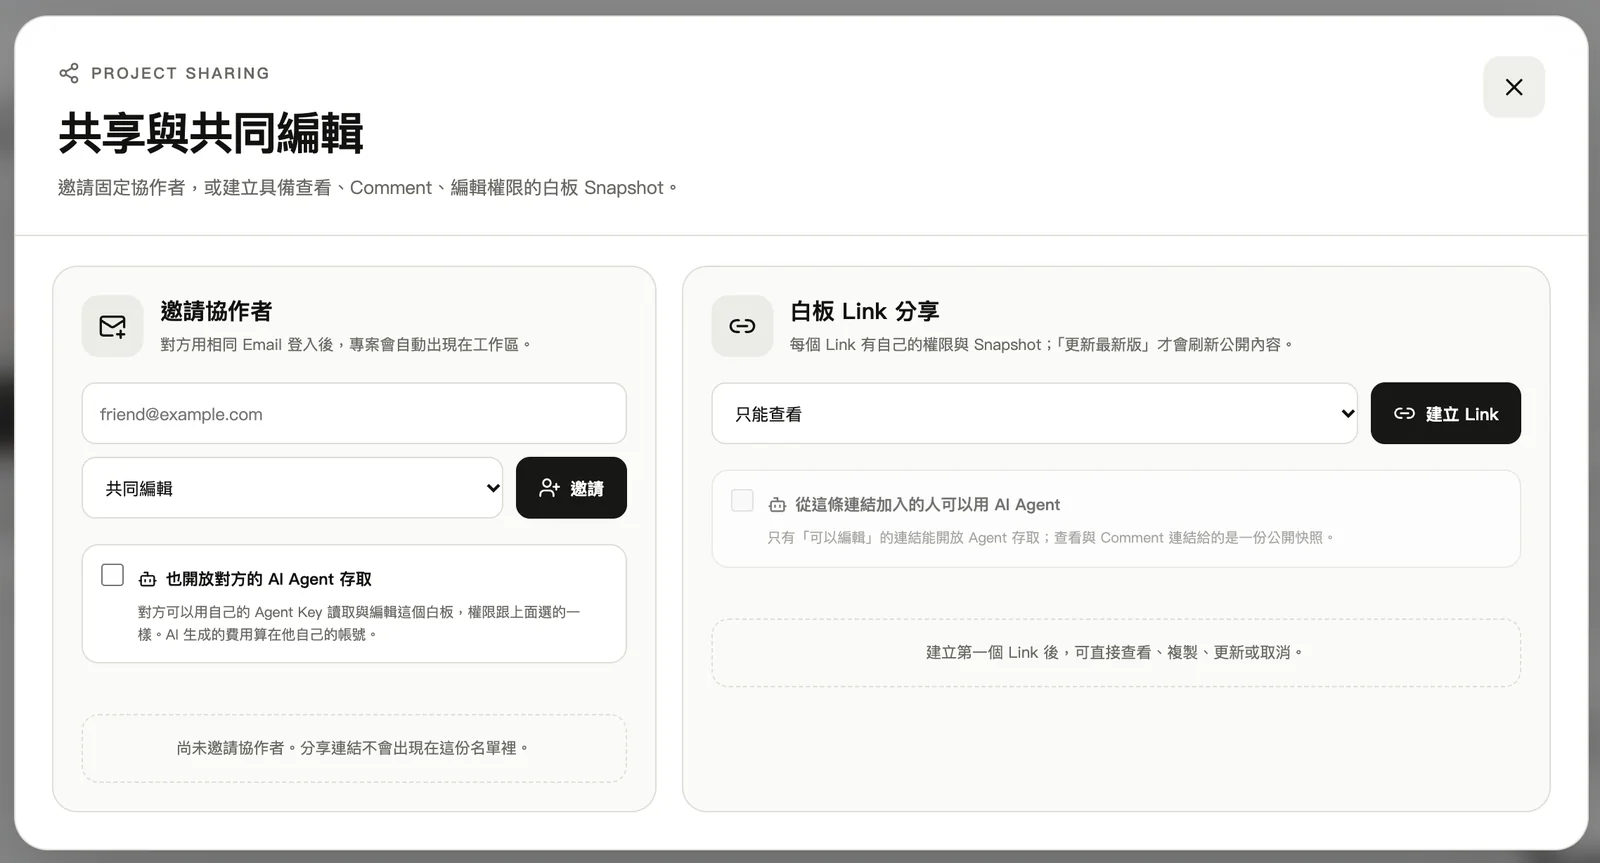Screen dimensions: 1600x863
Task: Click the note starting 只有「可以編輯」的連結能開放
Action: point(1052,538)
